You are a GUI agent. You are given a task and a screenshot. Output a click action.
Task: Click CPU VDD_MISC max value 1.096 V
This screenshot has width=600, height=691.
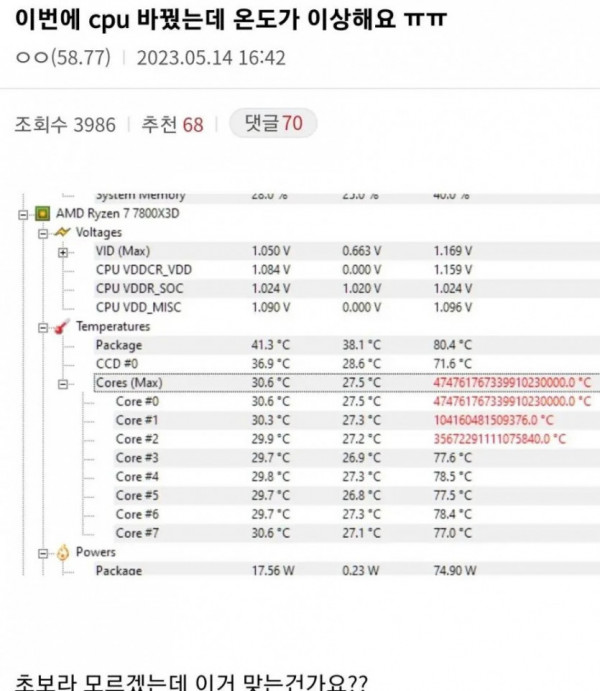(x=453, y=307)
